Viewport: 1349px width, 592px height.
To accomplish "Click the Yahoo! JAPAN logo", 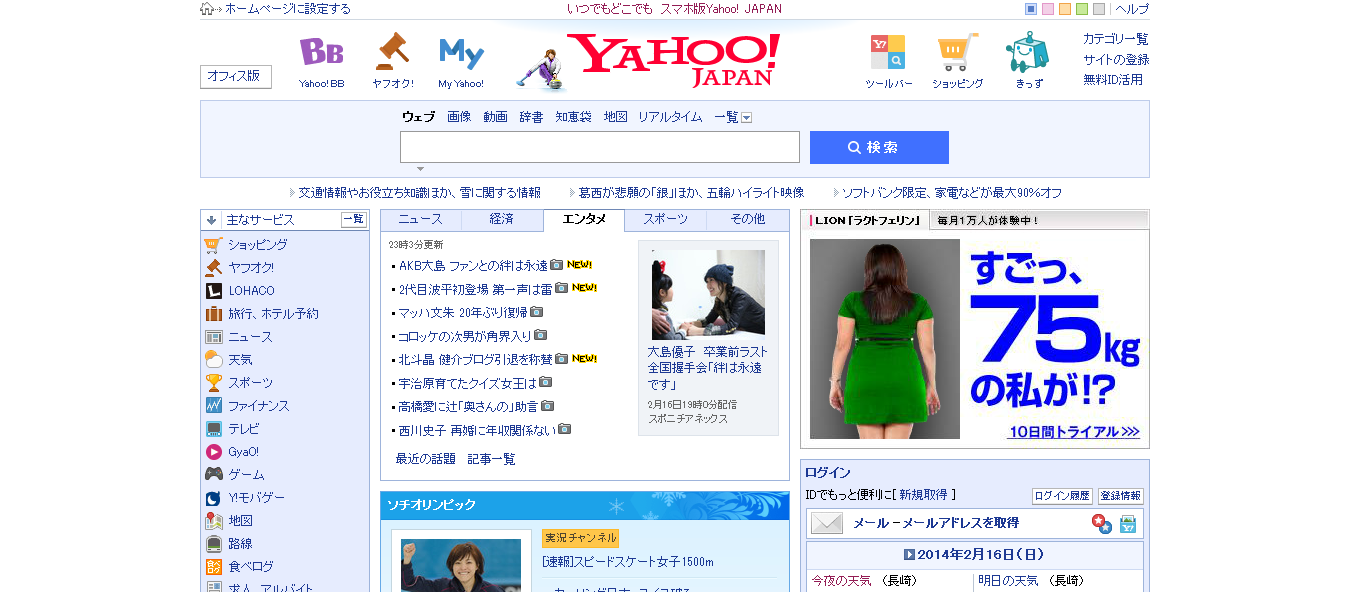I will 672,59.
